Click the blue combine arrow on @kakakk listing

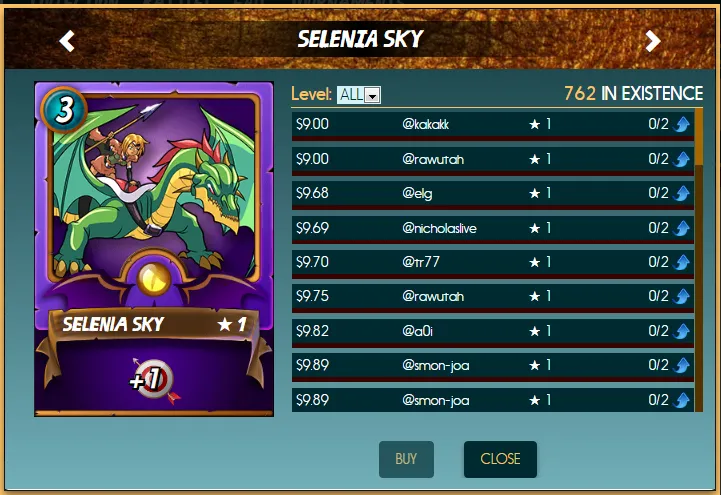(x=681, y=124)
